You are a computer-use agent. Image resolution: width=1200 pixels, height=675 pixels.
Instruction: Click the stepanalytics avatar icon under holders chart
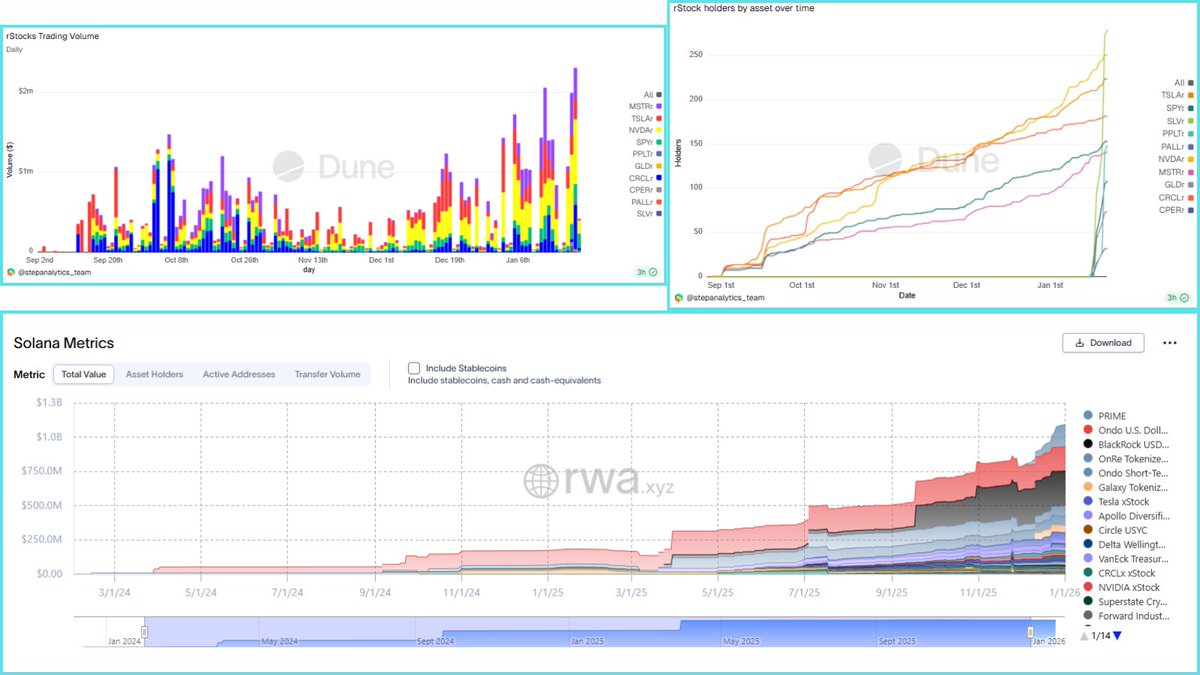pyautogui.click(x=679, y=297)
